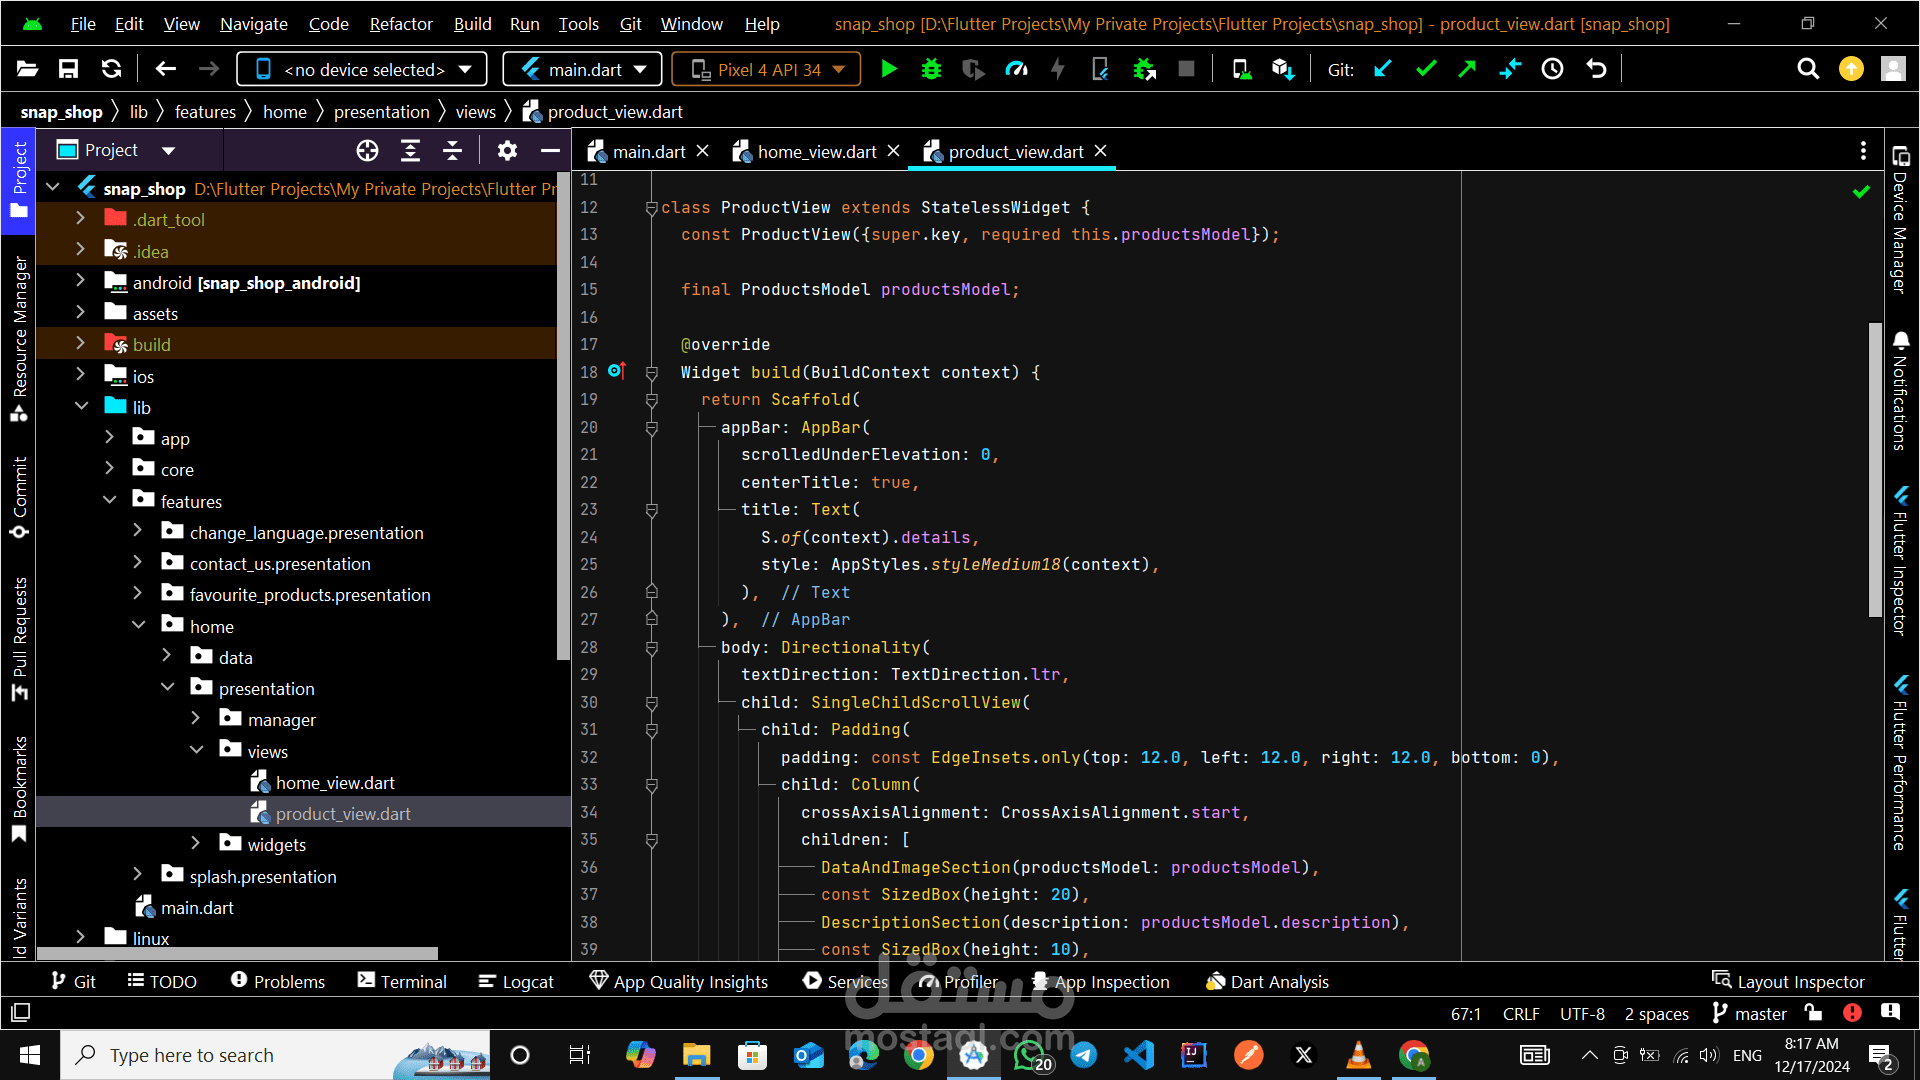Click the Git update project arrow
Screen dimensions: 1920x1080
click(x=1383, y=69)
